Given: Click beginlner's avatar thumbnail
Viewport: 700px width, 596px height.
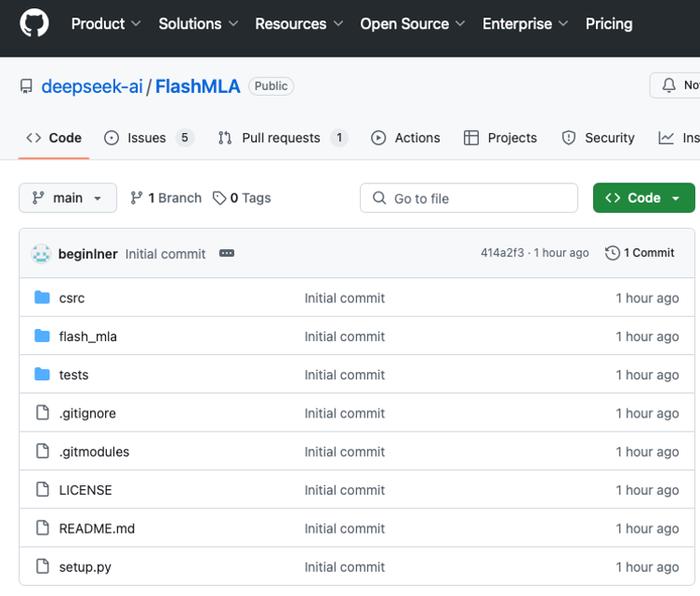Looking at the screenshot, I should pos(41,254).
